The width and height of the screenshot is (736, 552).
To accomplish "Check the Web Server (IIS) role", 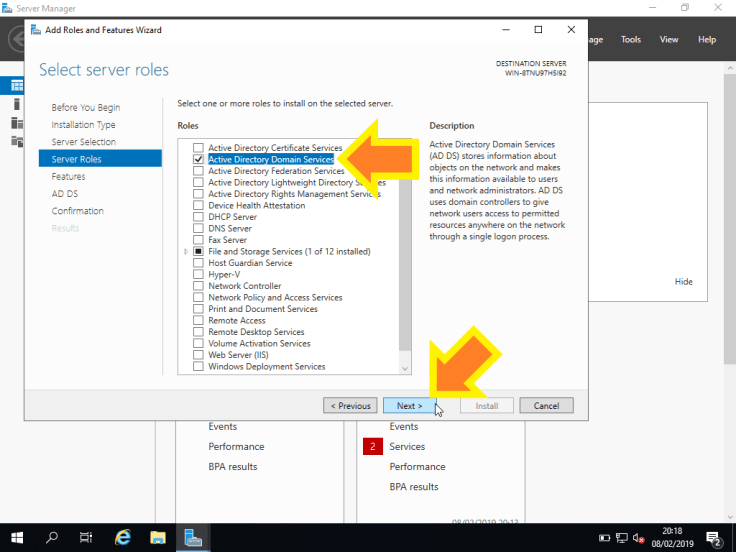I will [x=198, y=355].
